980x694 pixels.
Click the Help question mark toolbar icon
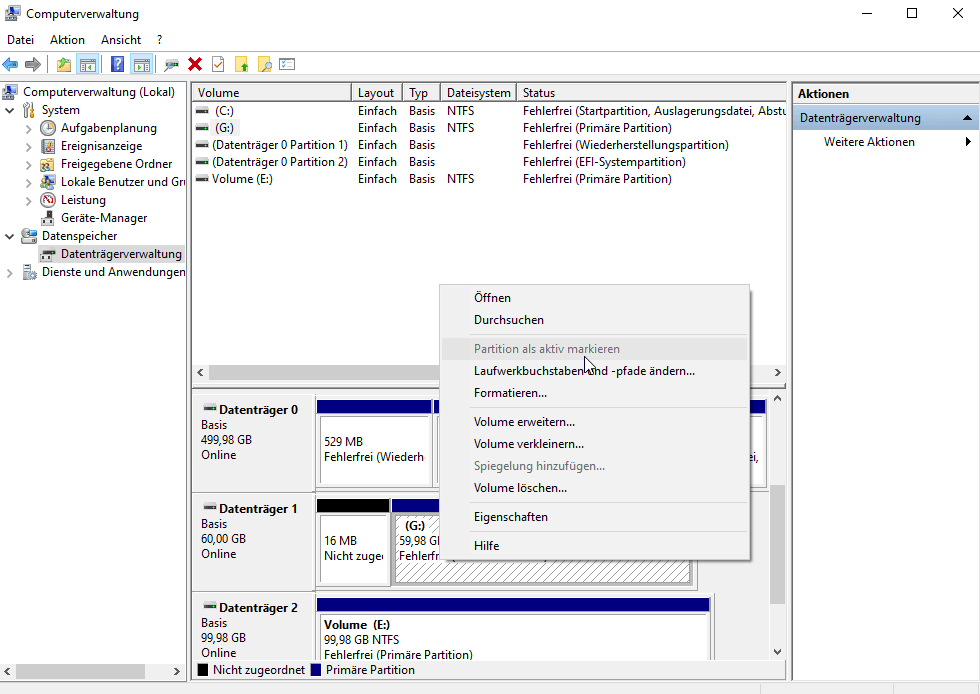(x=118, y=65)
